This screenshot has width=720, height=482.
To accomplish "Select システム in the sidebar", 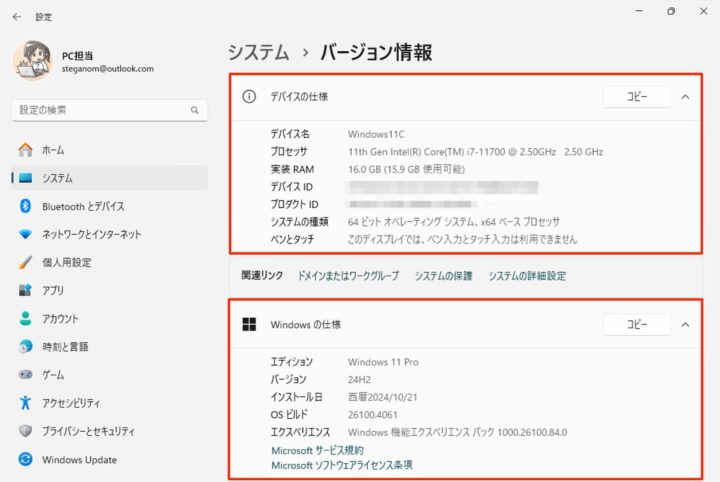I will coord(109,178).
